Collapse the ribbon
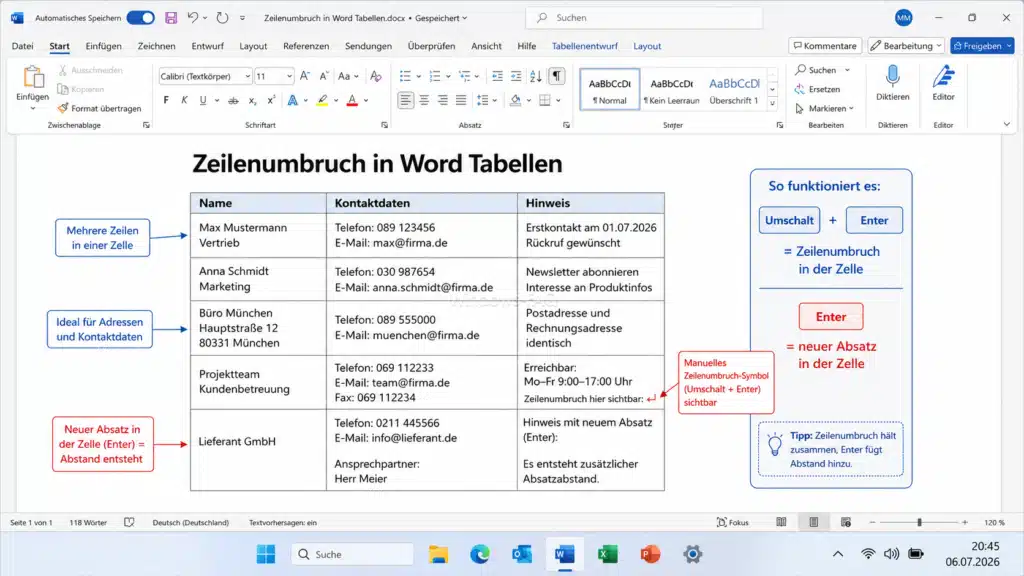The height and width of the screenshot is (576, 1024). tap(1006, 124)
